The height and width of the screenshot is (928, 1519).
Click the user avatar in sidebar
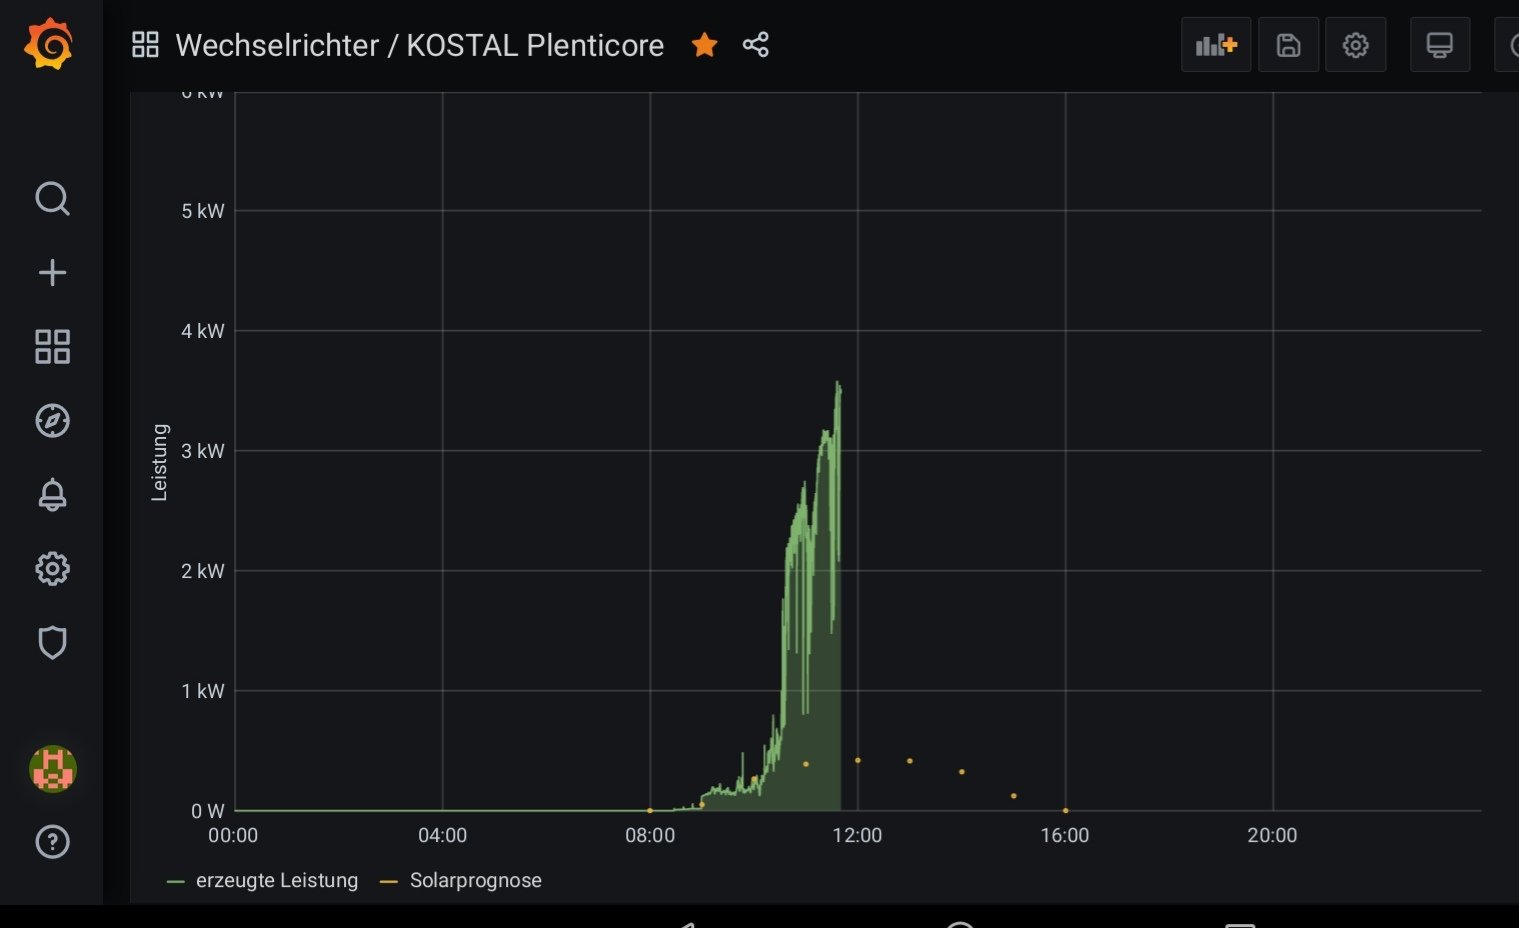click(52, 769)
